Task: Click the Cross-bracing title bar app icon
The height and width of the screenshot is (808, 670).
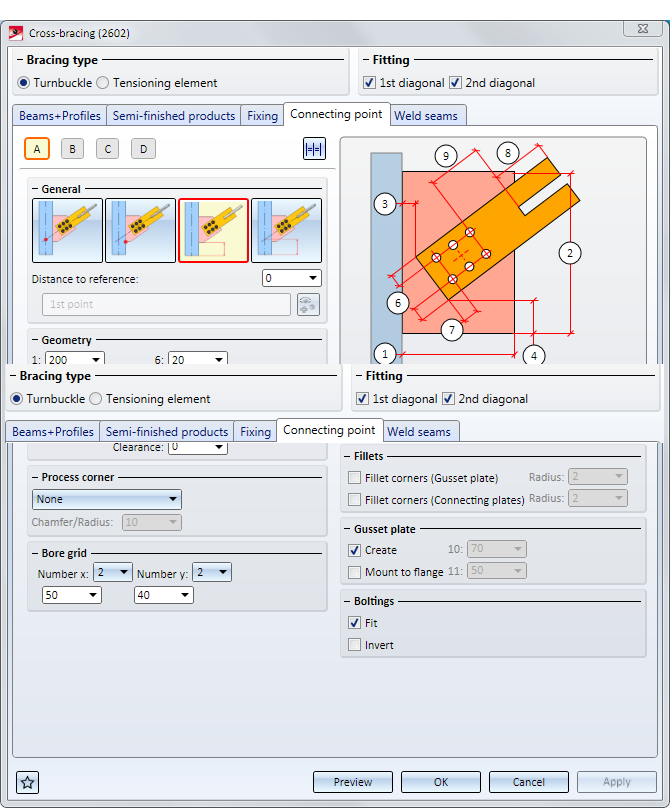Action: [x=16, y=33]
